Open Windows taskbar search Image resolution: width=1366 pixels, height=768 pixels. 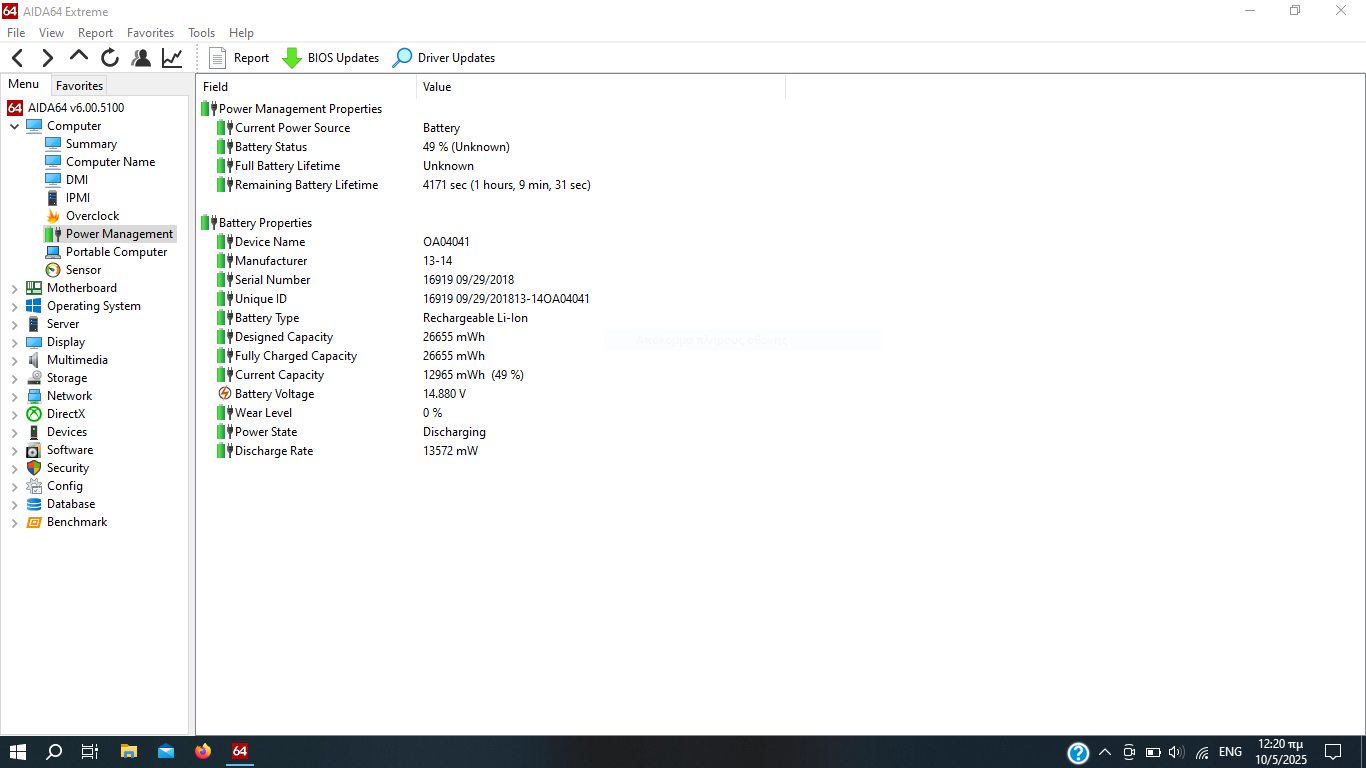(x=54, y=752)
